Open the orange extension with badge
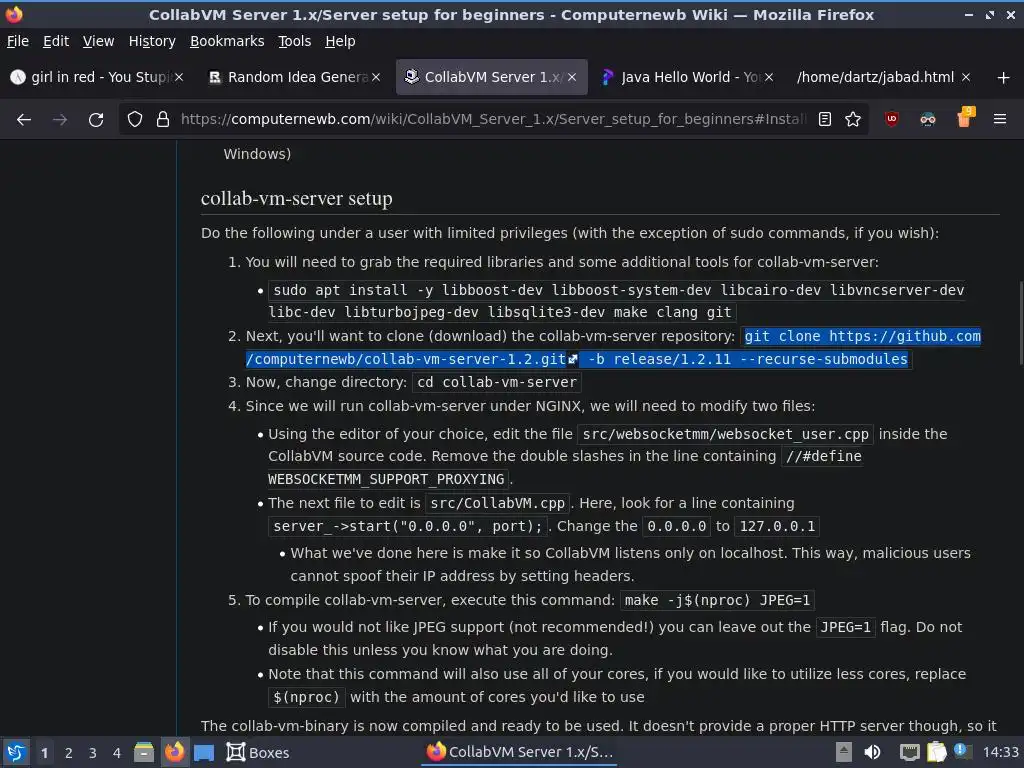The width and height of the screenshot is (1024, 768). tap(965, 118)
